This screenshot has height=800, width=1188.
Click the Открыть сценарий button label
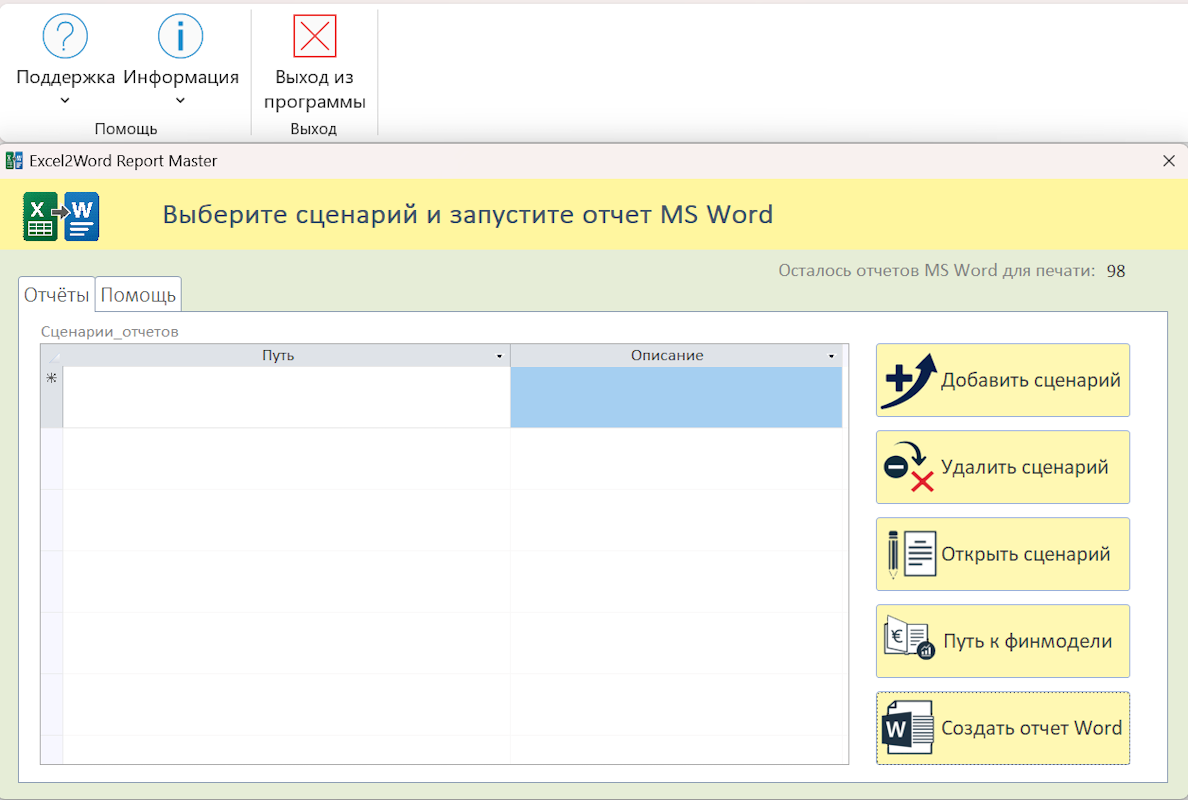click(1026, 555)
